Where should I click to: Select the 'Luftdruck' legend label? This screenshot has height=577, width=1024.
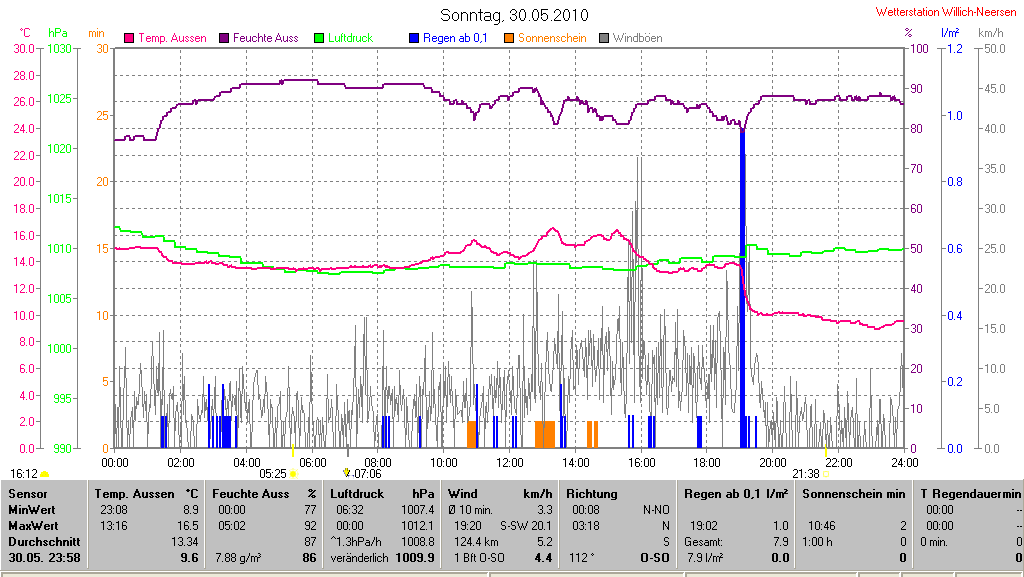click(351, 39)
